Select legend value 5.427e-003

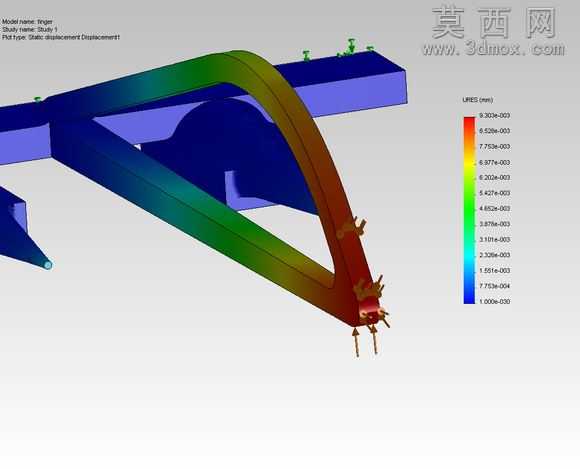[495, 193]
